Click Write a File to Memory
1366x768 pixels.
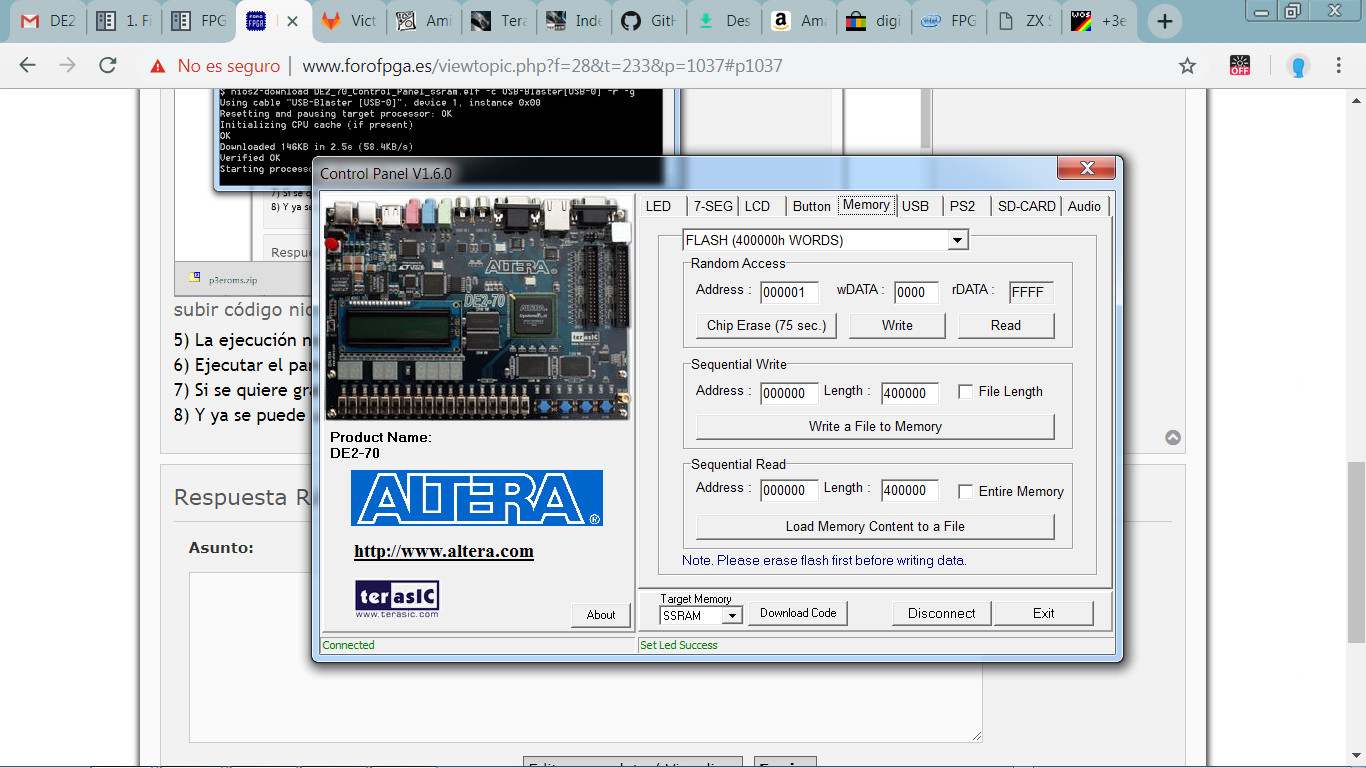tap(875, 427)
